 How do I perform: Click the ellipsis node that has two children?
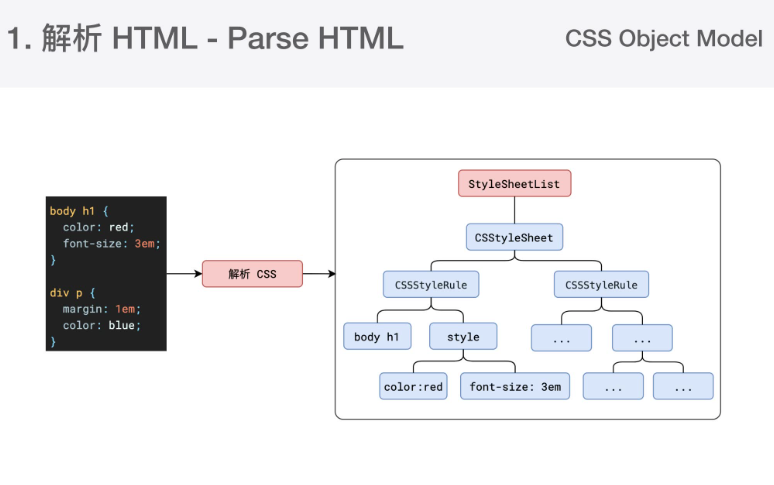pos(643,337)
